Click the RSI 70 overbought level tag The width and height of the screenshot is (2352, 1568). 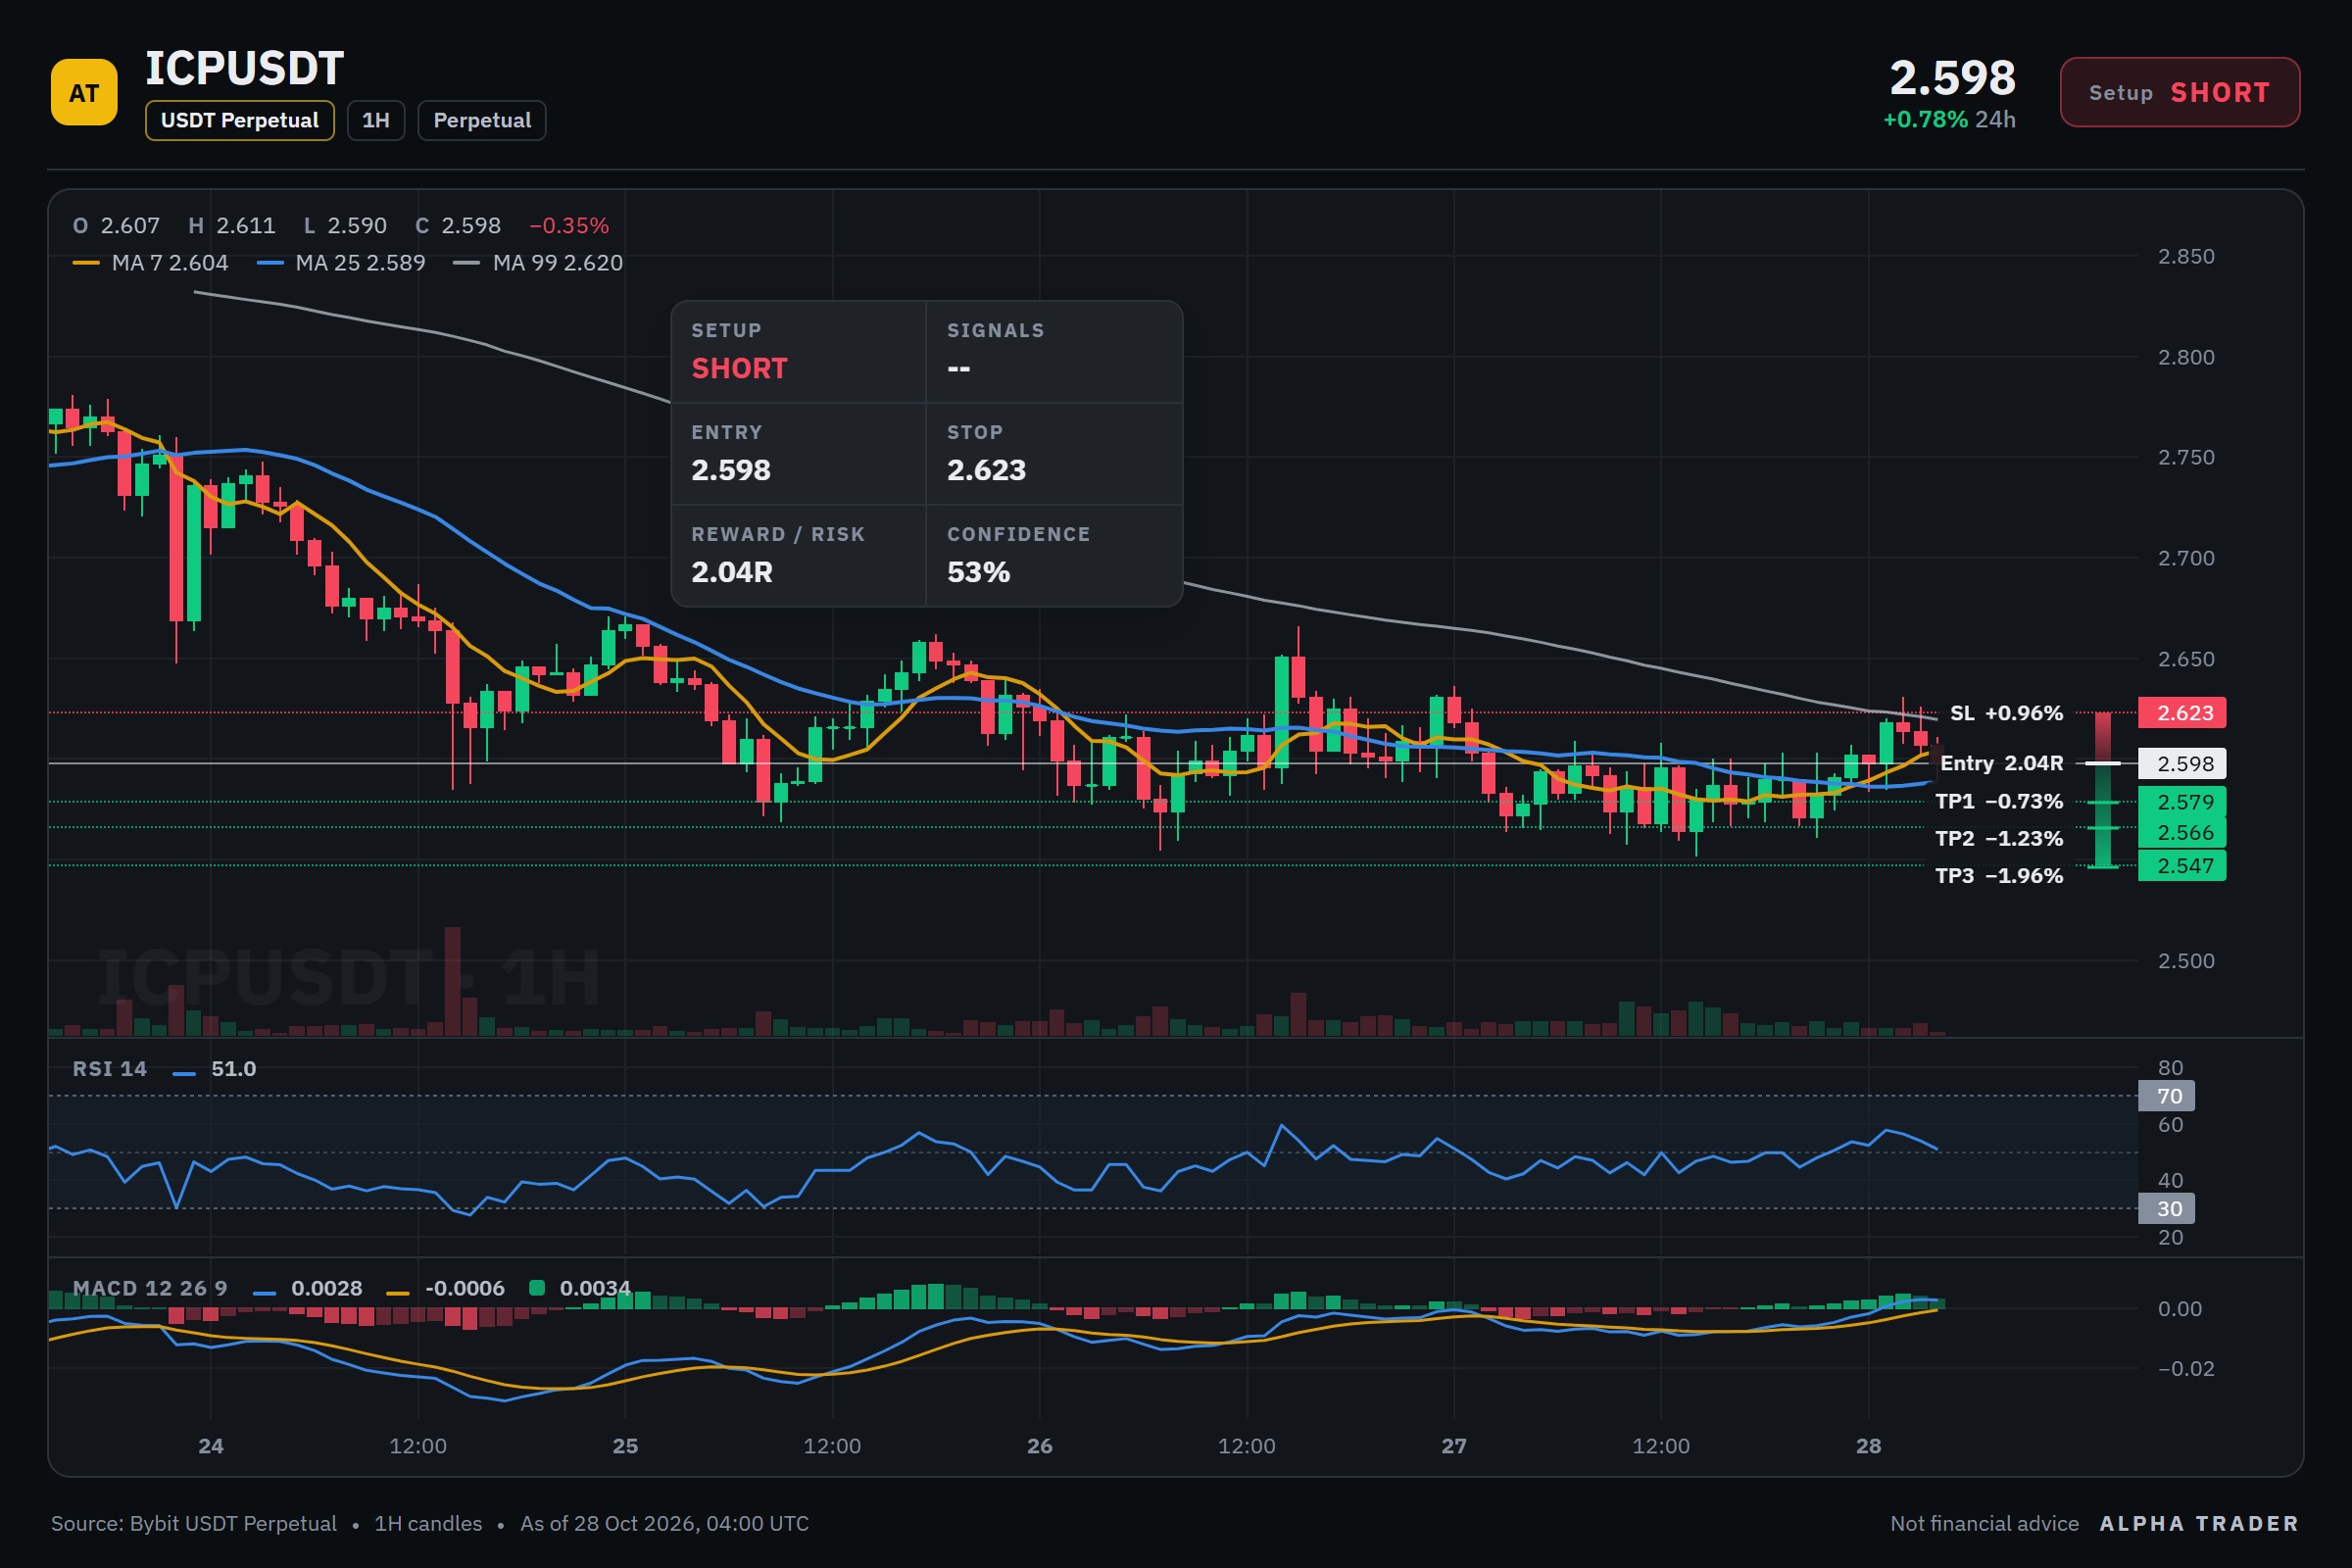[2167, 1096]
